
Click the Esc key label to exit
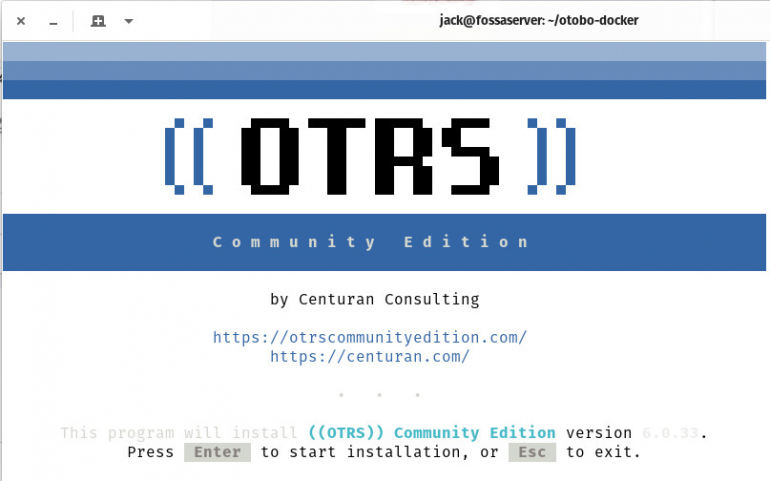coord(532,452)
